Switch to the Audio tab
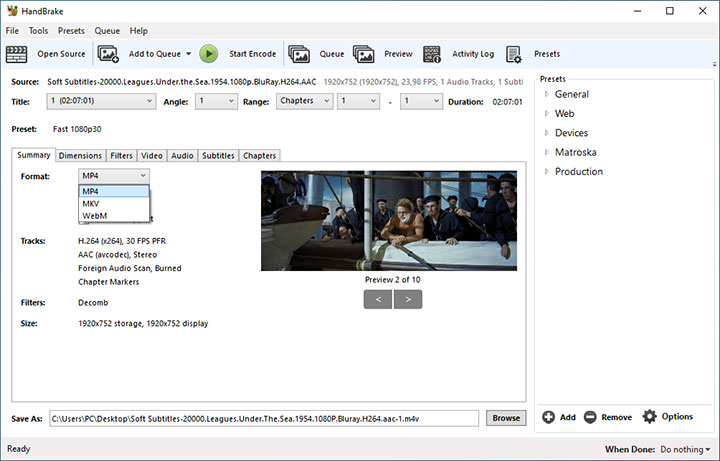 click(182, 156)
